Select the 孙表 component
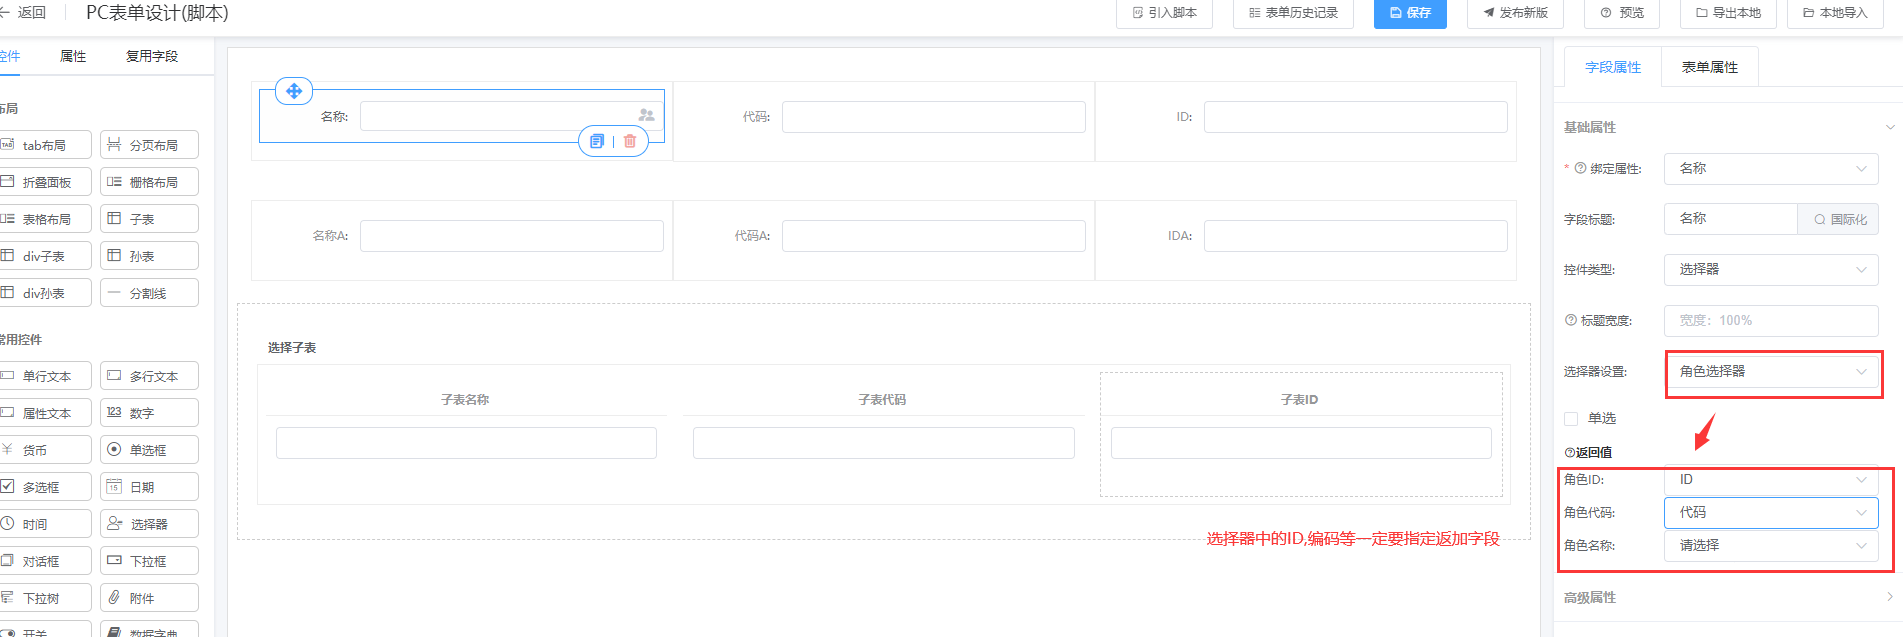The height and width of the screenshot is (637, 1903). [149, 256]
